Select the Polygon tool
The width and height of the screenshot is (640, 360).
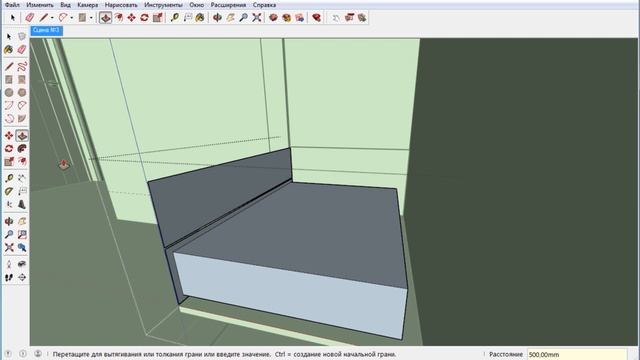tap(22, 93)
